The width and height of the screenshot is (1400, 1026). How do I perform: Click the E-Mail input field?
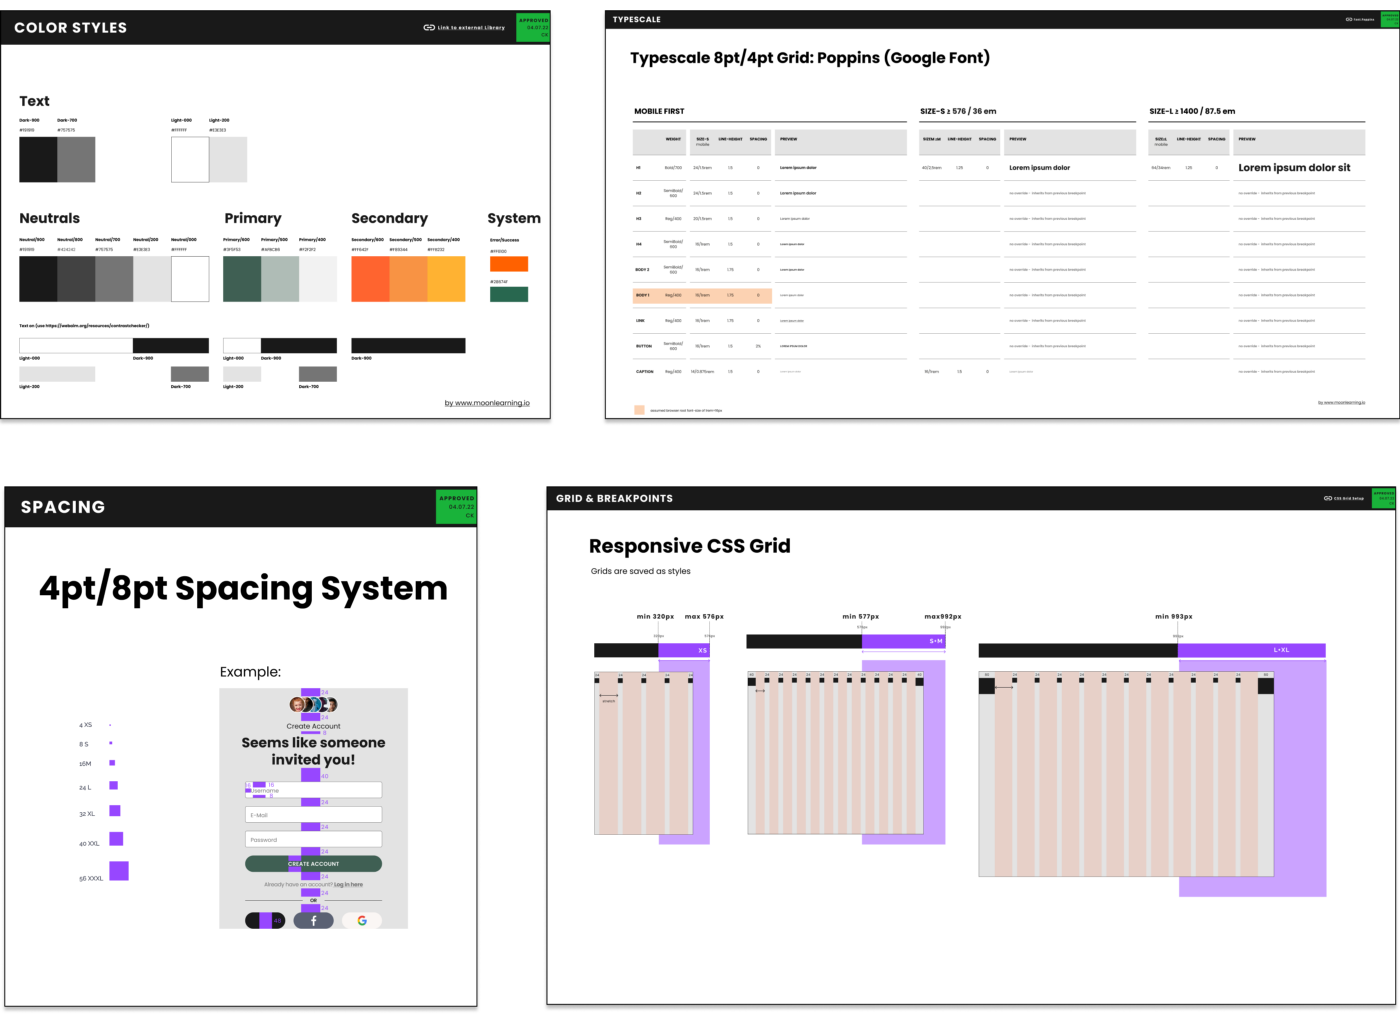tap(313, 814)
